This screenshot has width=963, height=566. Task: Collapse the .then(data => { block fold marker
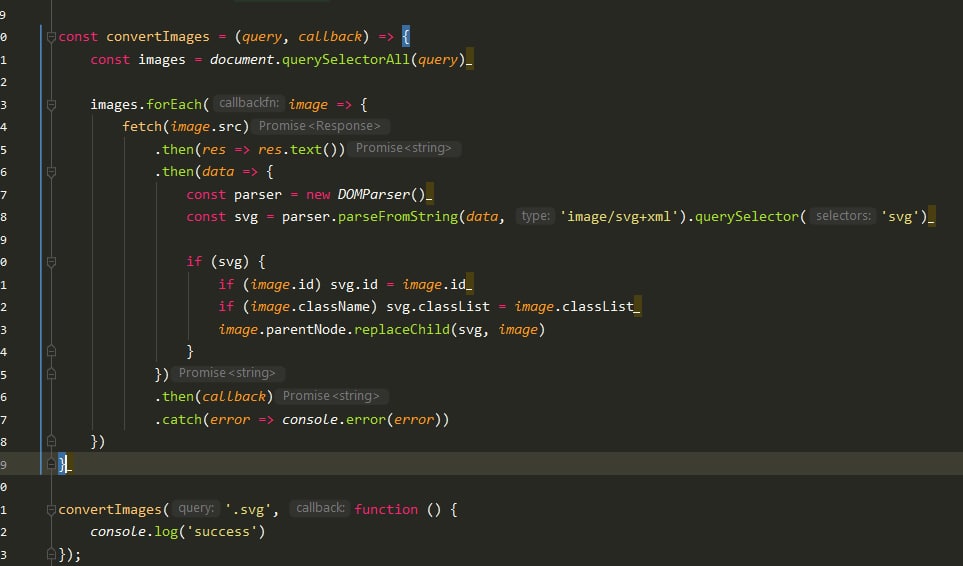pos(52,173)
